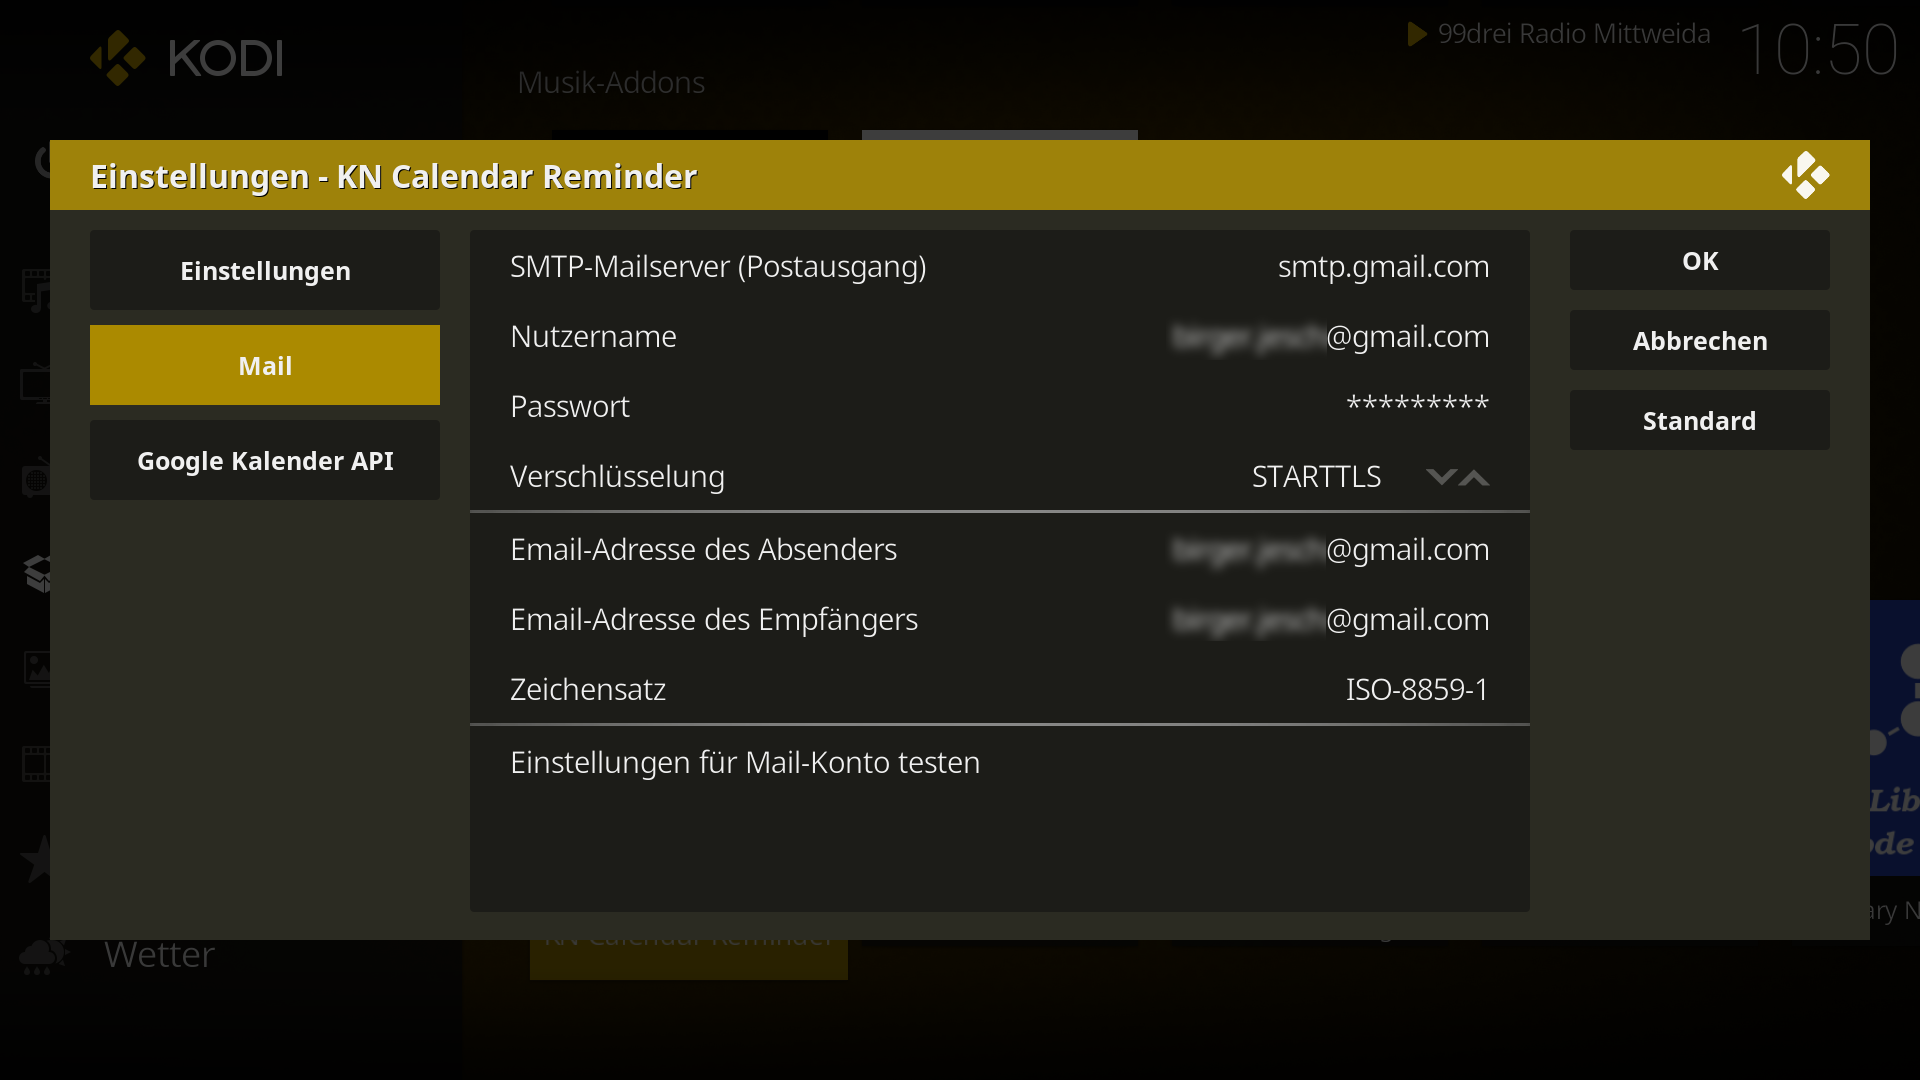
Task: Click the add-ons box icon in sidebar
Action: point(38,573)
